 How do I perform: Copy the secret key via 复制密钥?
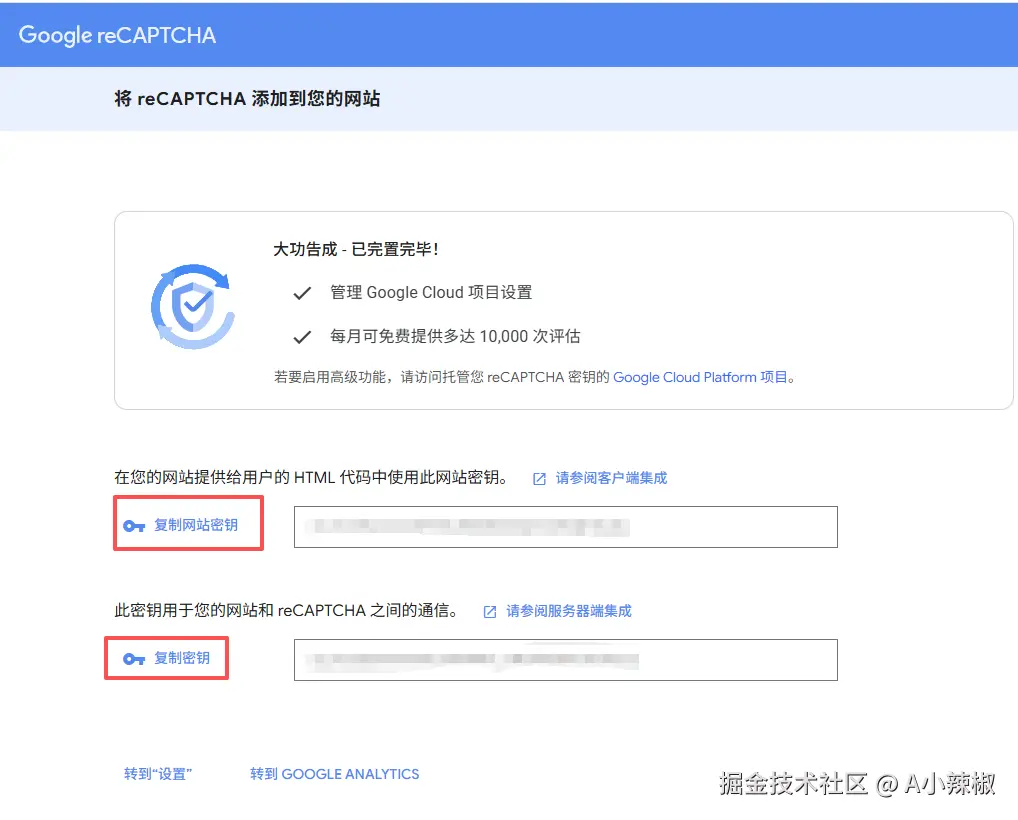[182, 658]
